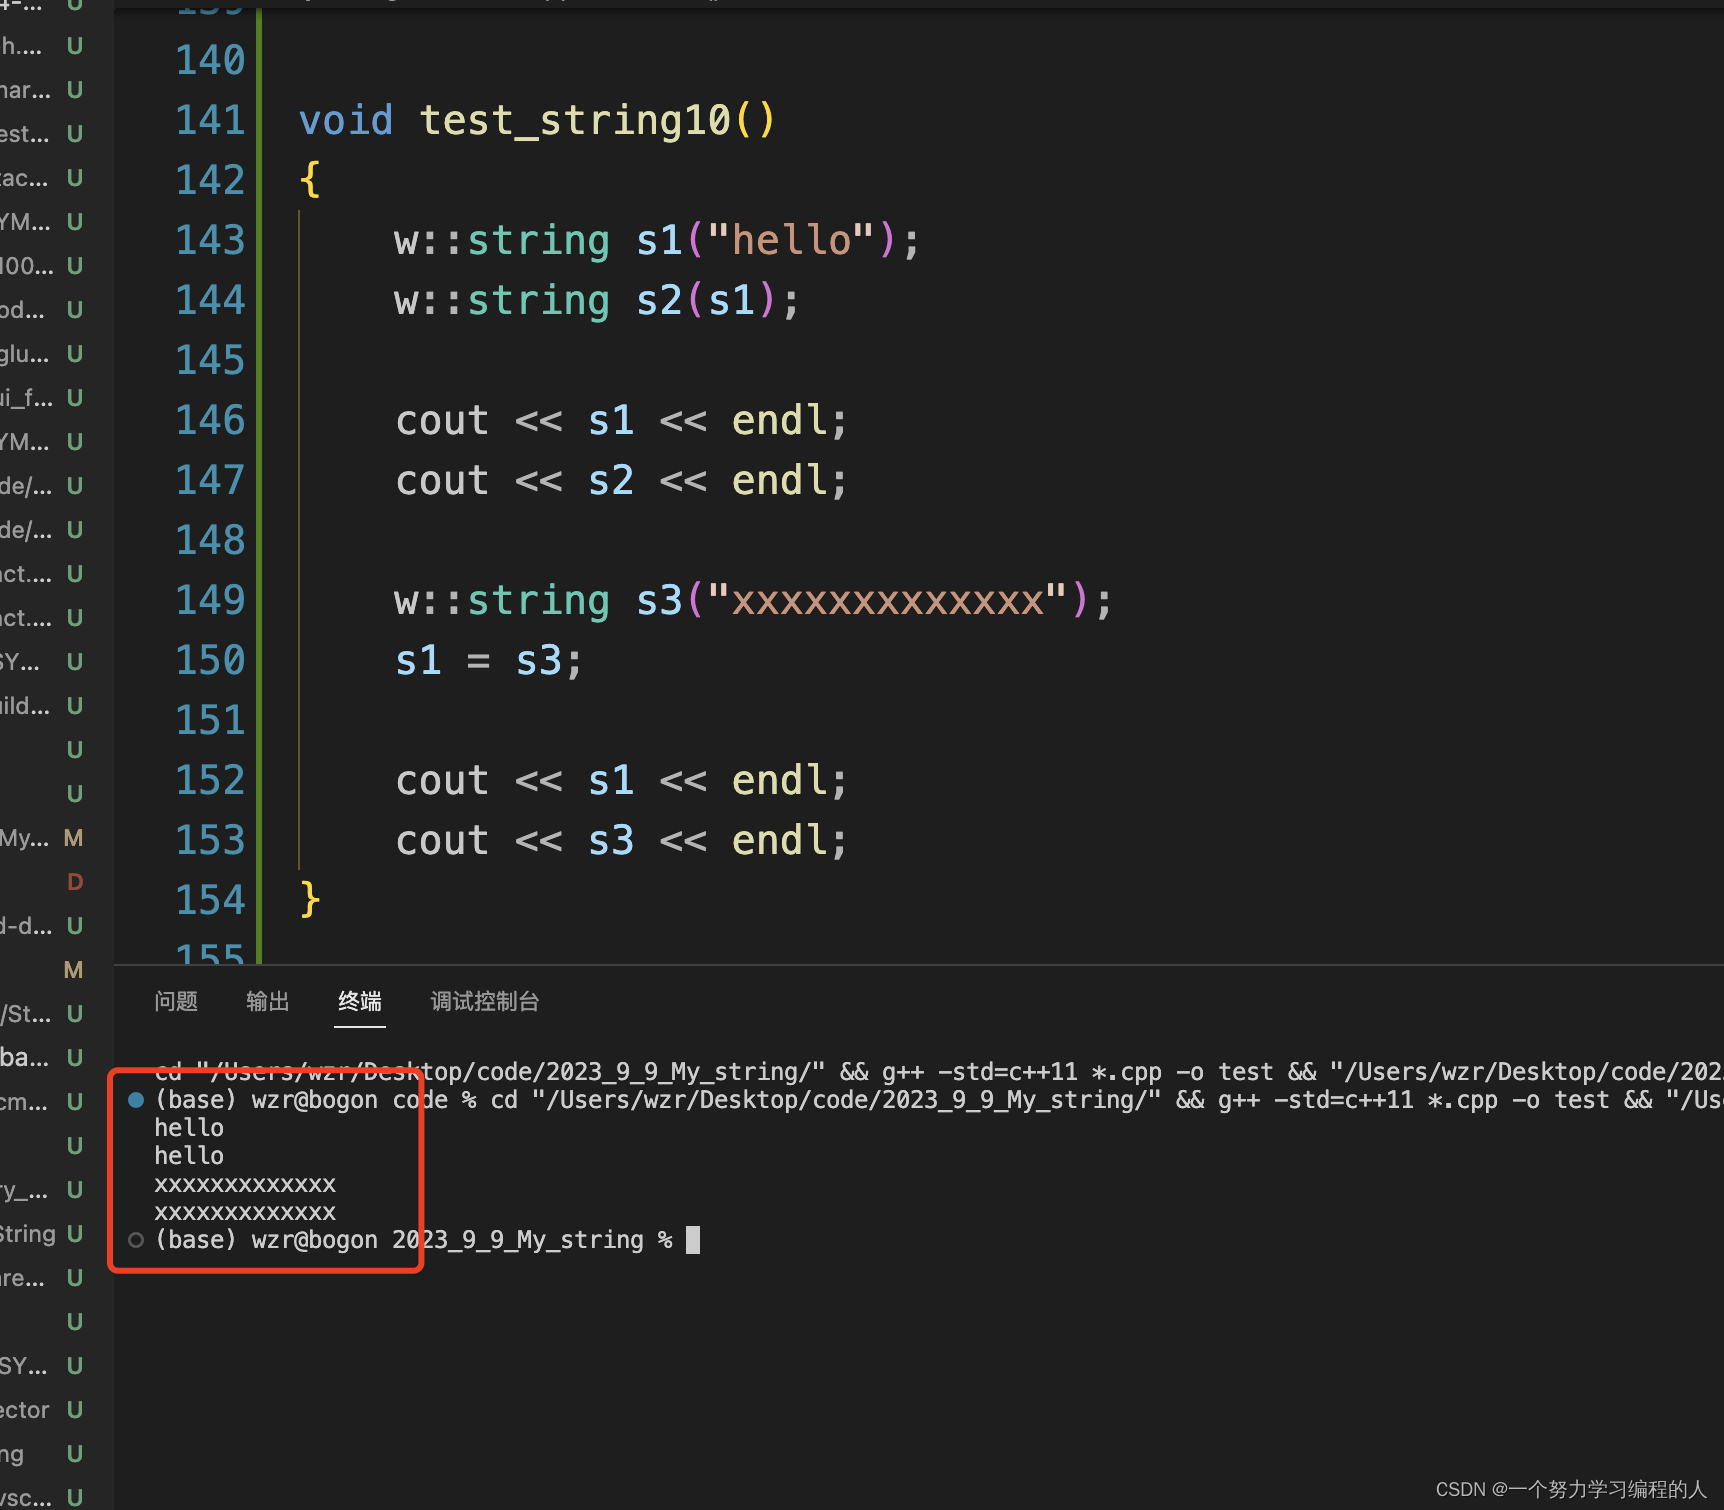
Task: Click the void keyword on line 141
Action: click(x=346, y=121)
